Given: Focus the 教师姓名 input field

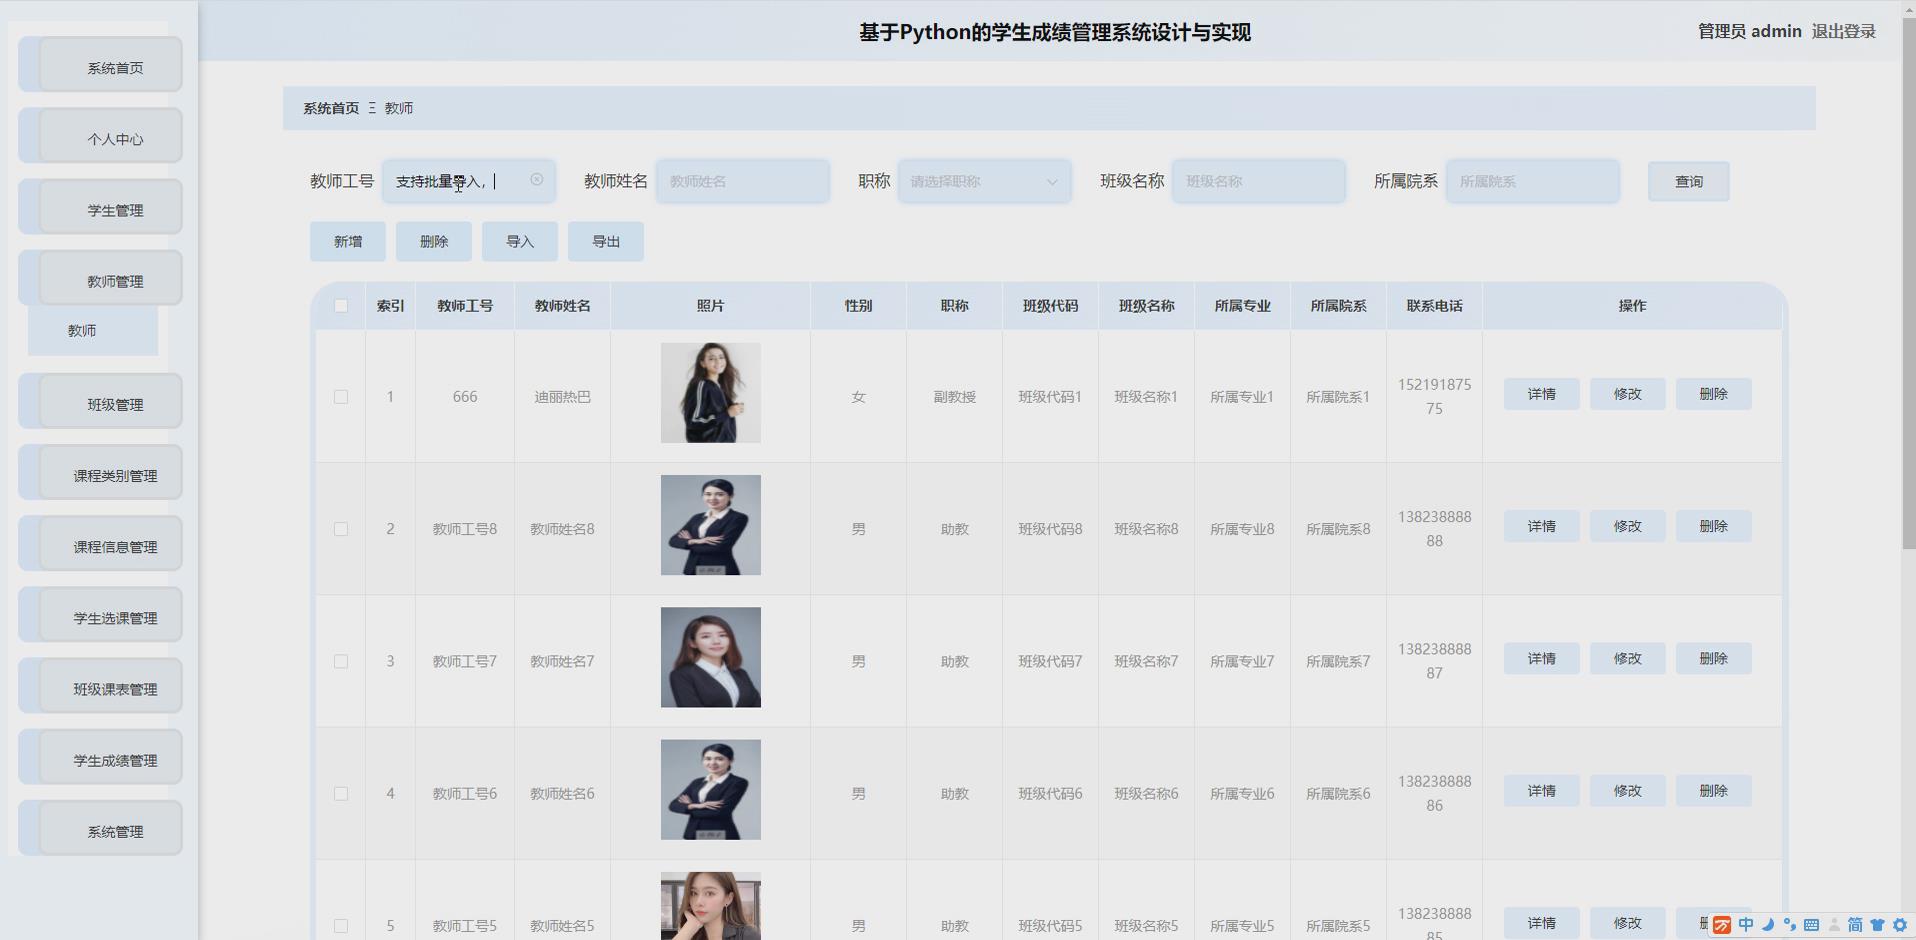Looking at the screenshot, I should coord(742,181).
